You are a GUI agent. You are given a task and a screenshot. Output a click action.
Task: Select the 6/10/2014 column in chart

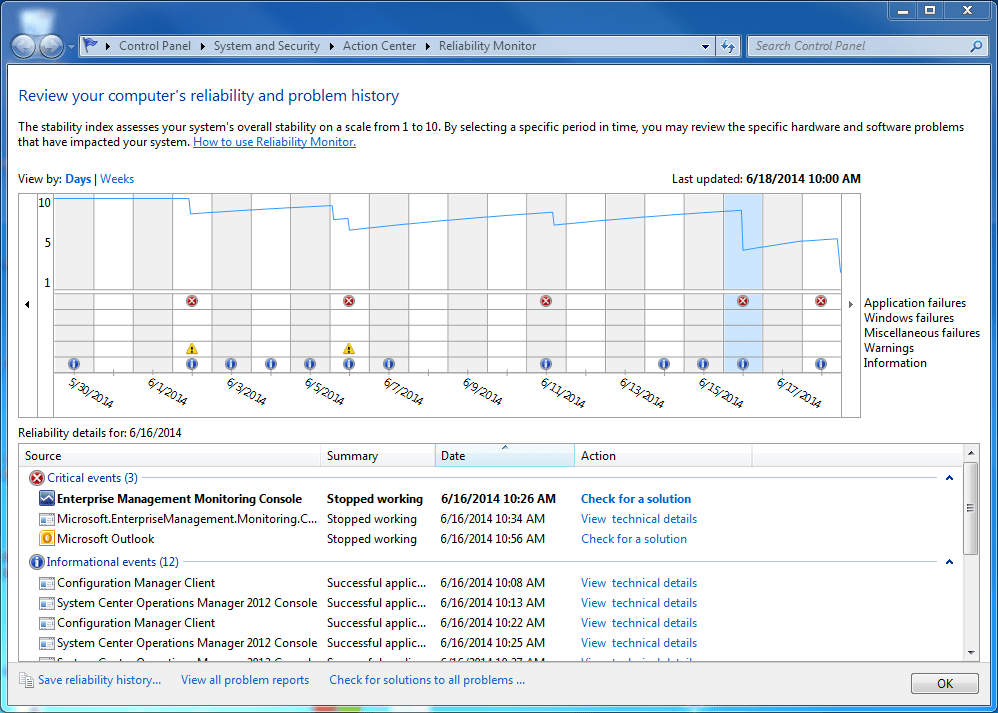click(507, 283)
